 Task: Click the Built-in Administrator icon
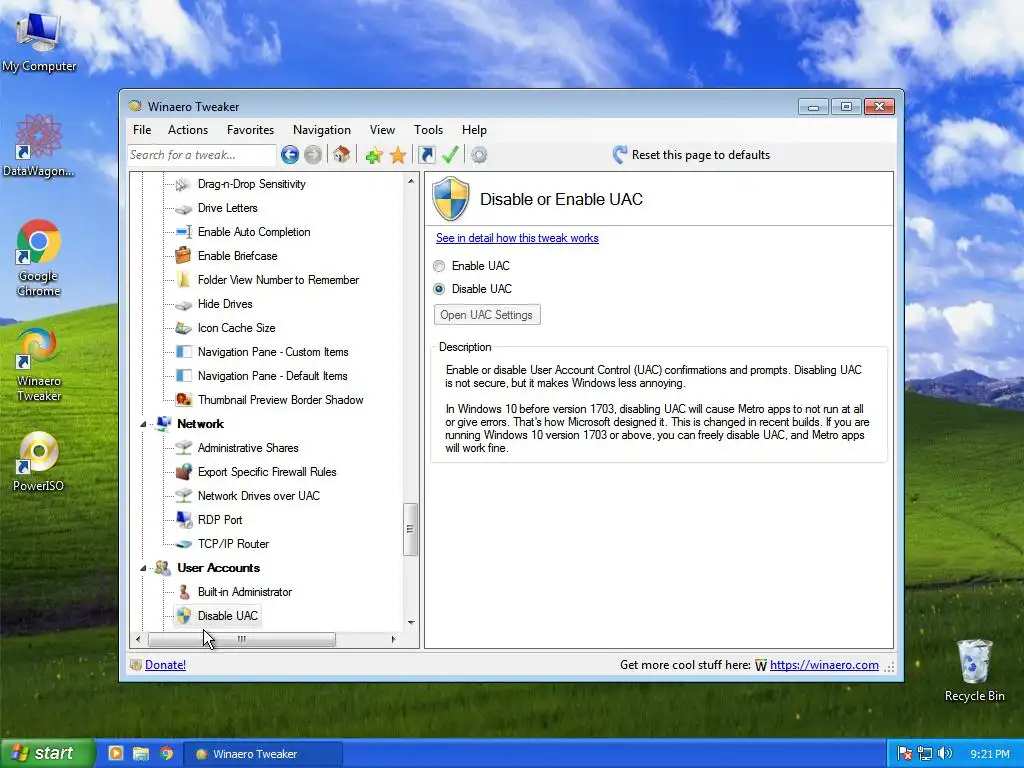tap(184, 592)
